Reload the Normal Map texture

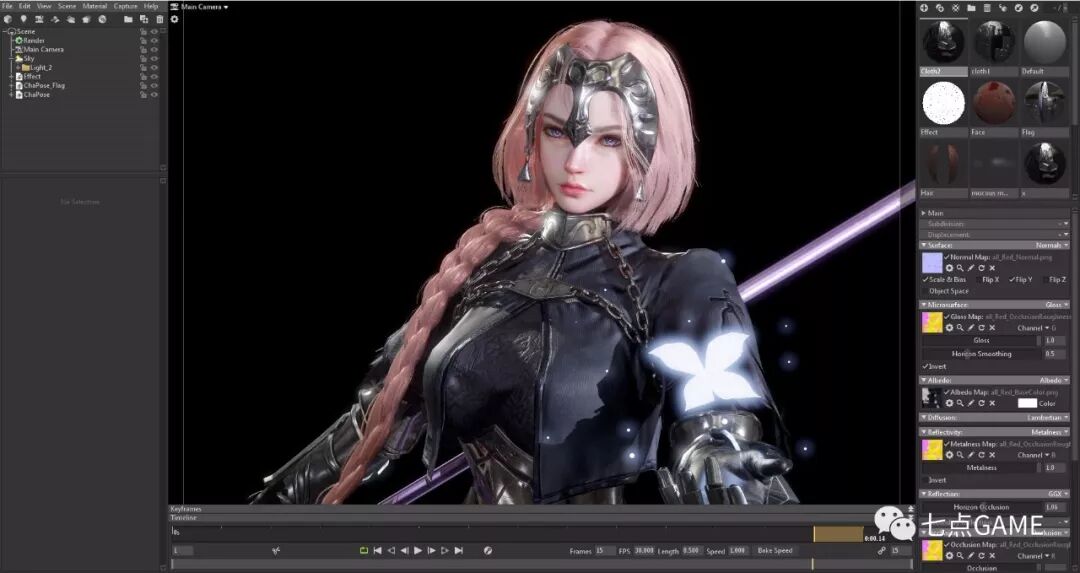pyautogui.click(x=982, y=268)
